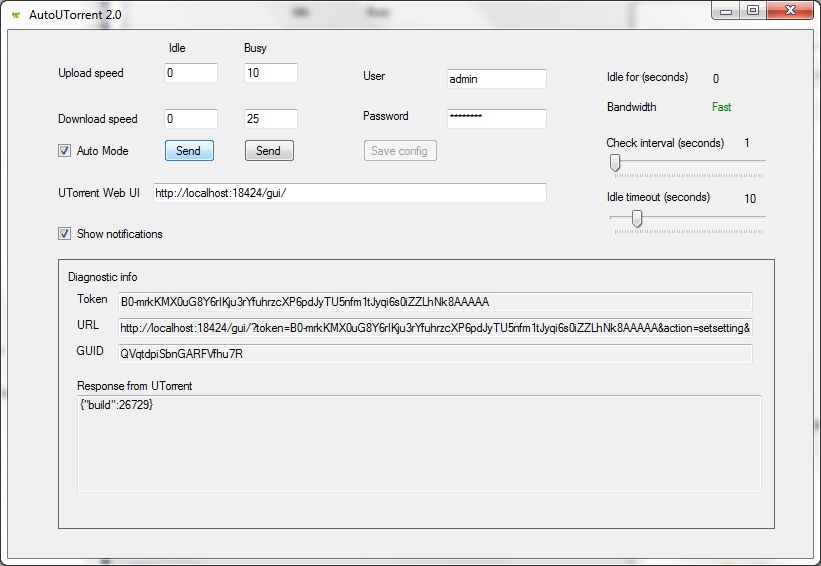Click the Idle column header
Image resolution: width=821 pixels, height=566 pixels.
tap(177, 48)
